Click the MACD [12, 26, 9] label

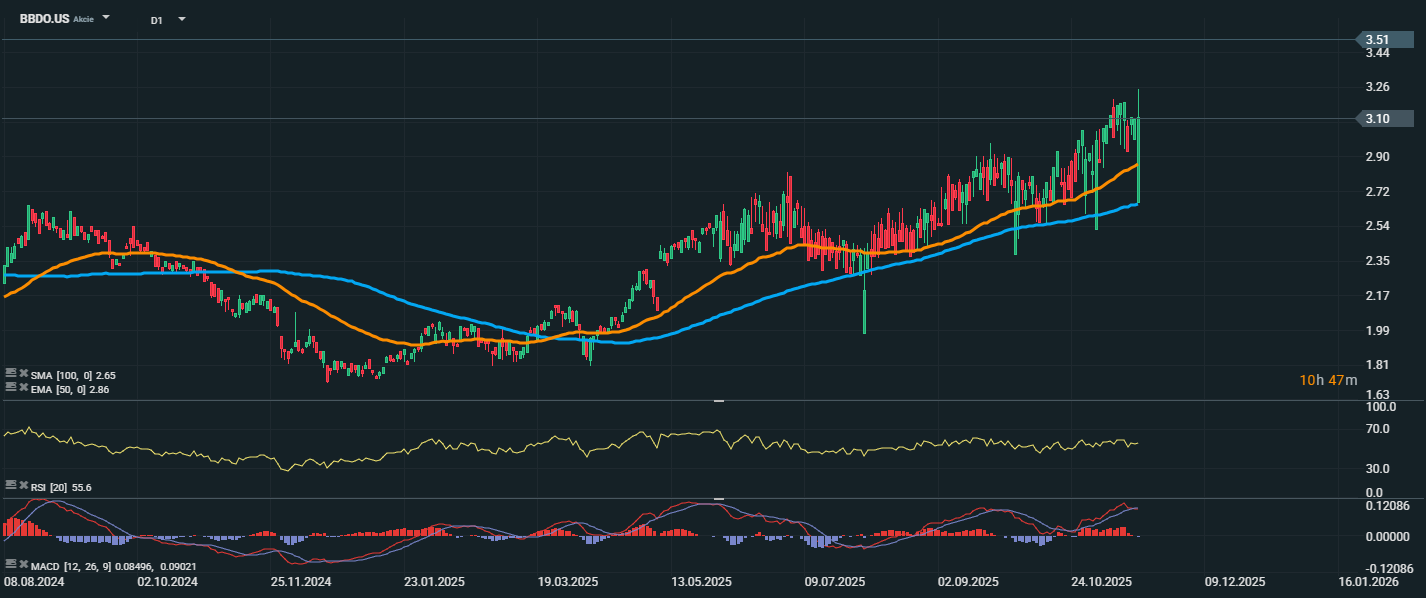point(69,565)
